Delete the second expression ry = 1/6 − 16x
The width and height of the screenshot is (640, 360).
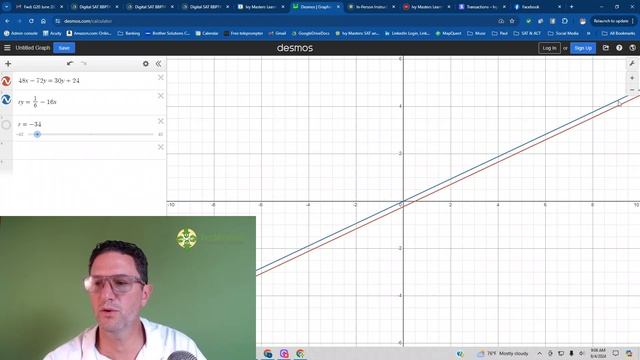[x=161, y=96]
